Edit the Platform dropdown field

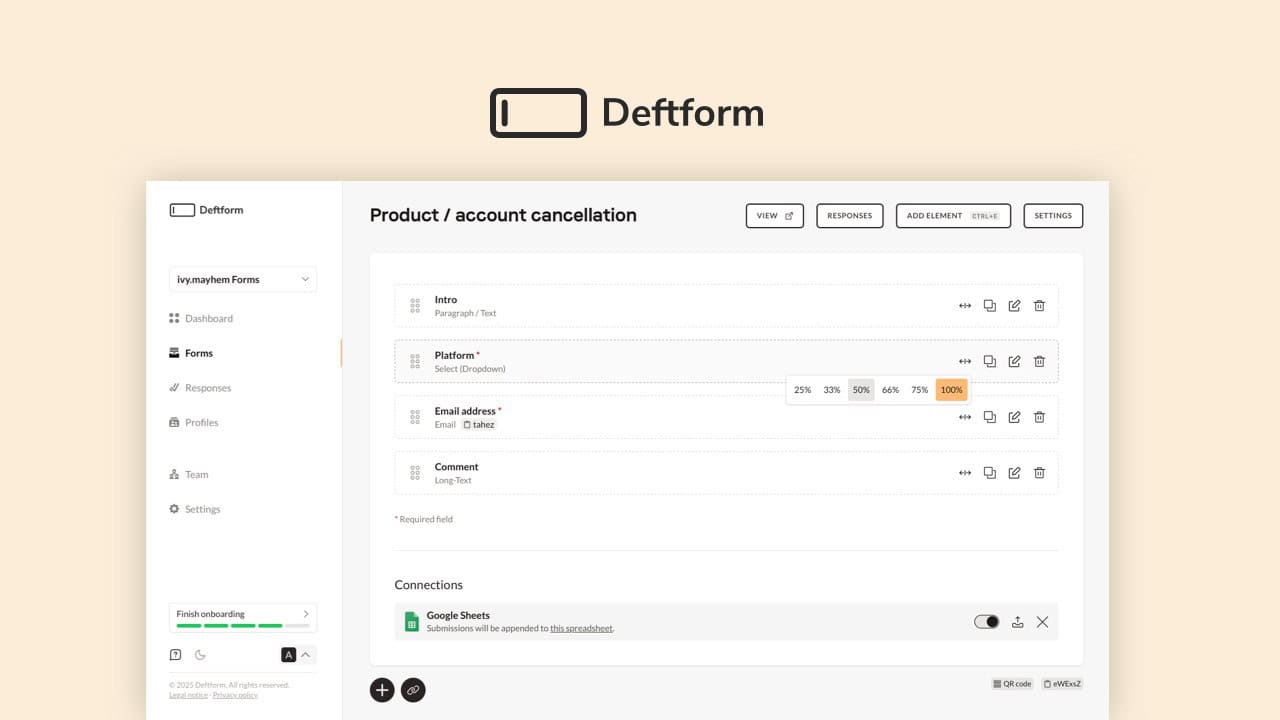(x=1014, y=361)
